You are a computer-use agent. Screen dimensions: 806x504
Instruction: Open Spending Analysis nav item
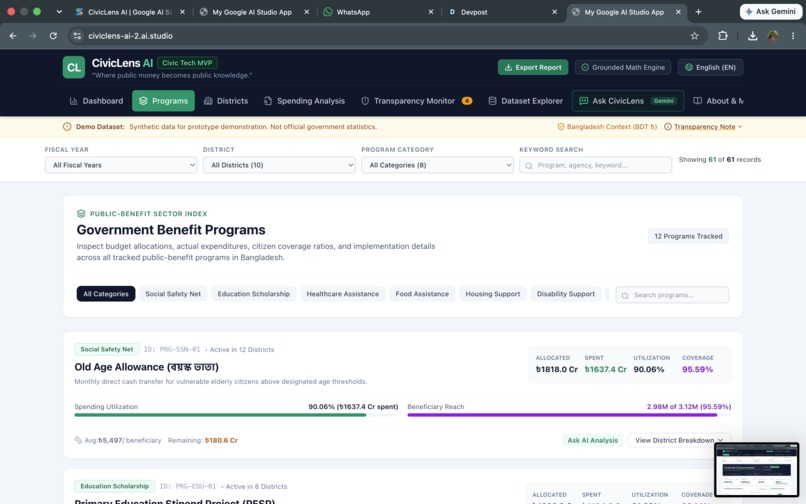[304, 101]
